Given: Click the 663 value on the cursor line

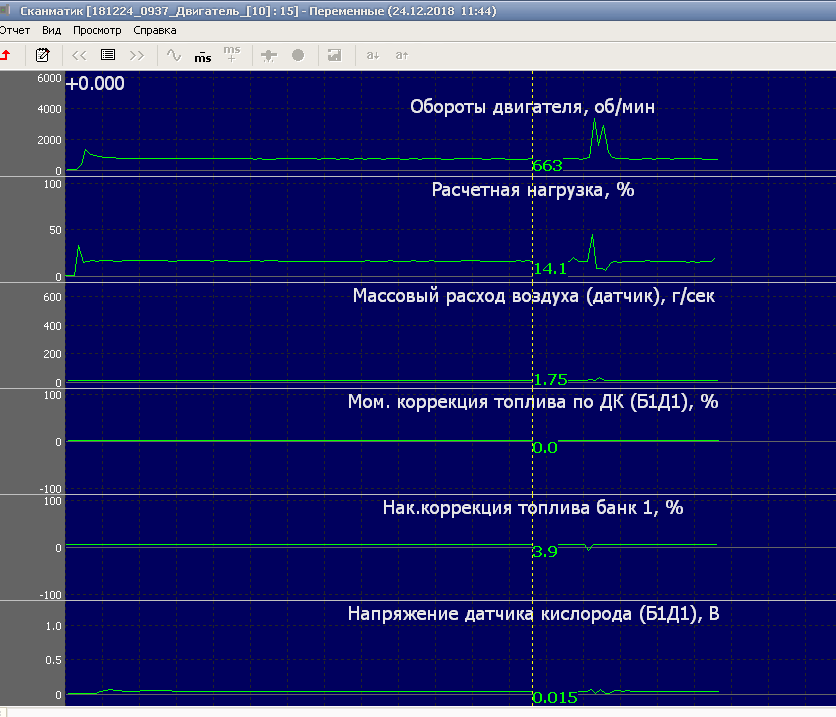Looking at the screenshot, I should pyautogui.click(x=548, y=165).
